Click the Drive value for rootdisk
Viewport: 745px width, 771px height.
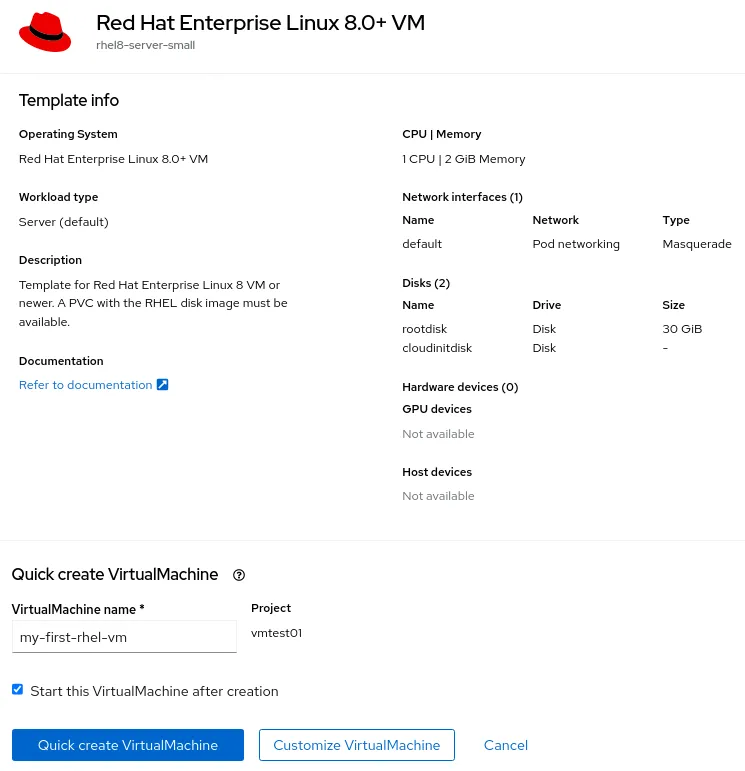tap(544, 329)
